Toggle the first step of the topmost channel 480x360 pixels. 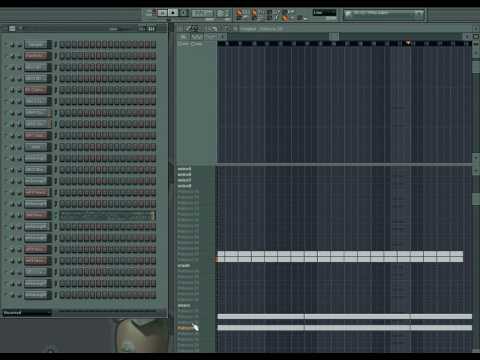pyautogui.click(x=62, y=44)
